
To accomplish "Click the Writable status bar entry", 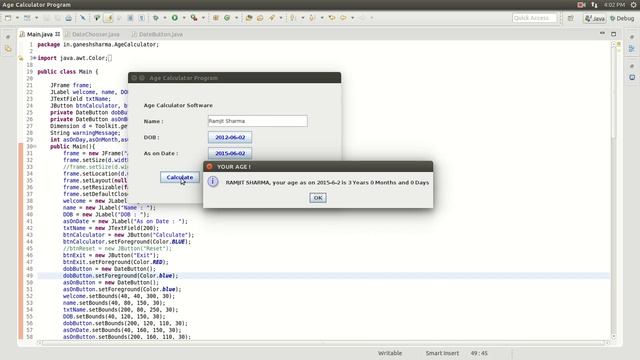I will pyautogui.click(x=390, y=353).
